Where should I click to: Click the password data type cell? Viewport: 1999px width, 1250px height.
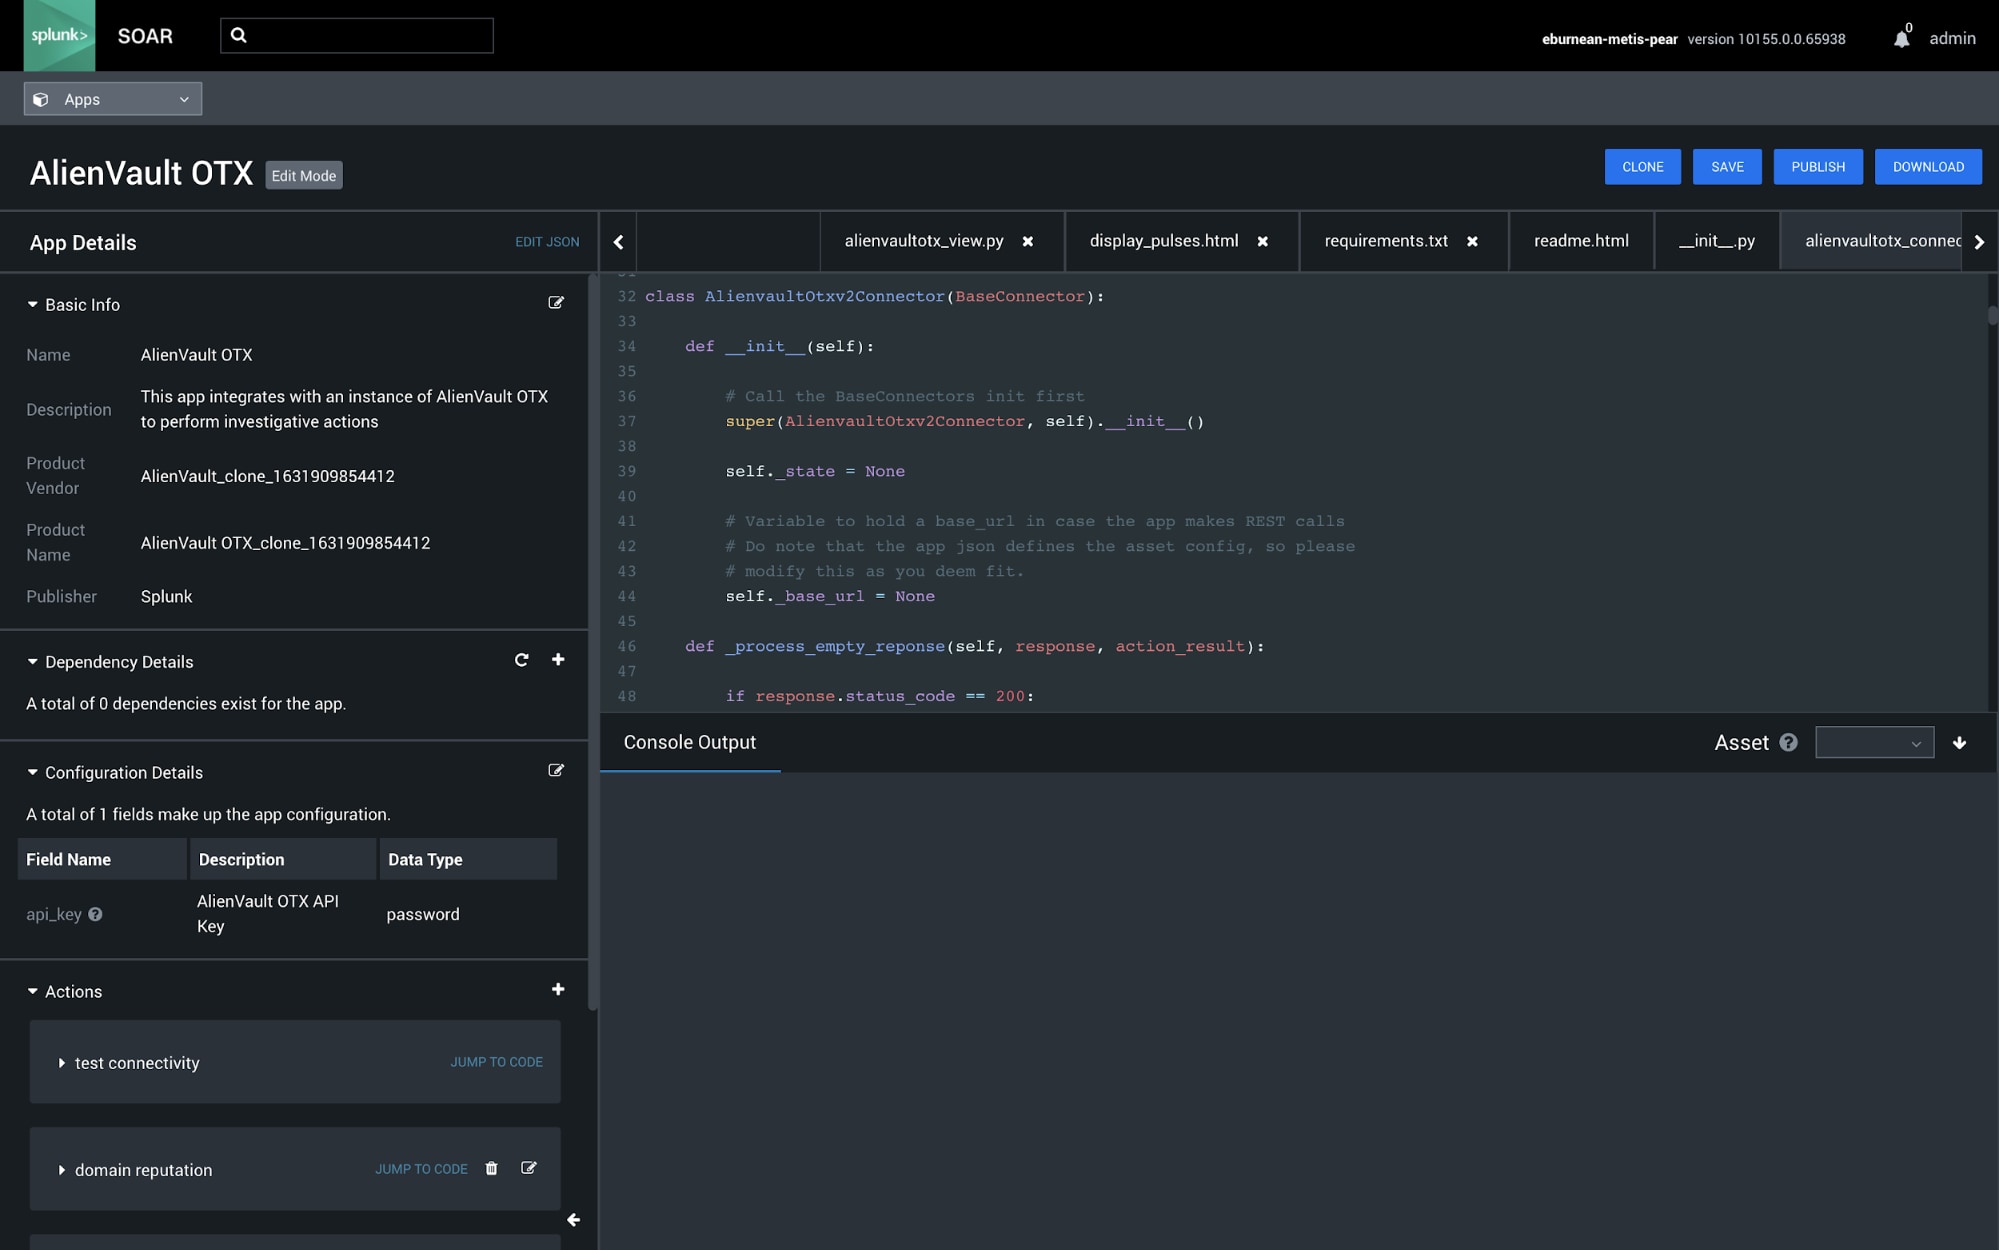pos(423,914)
